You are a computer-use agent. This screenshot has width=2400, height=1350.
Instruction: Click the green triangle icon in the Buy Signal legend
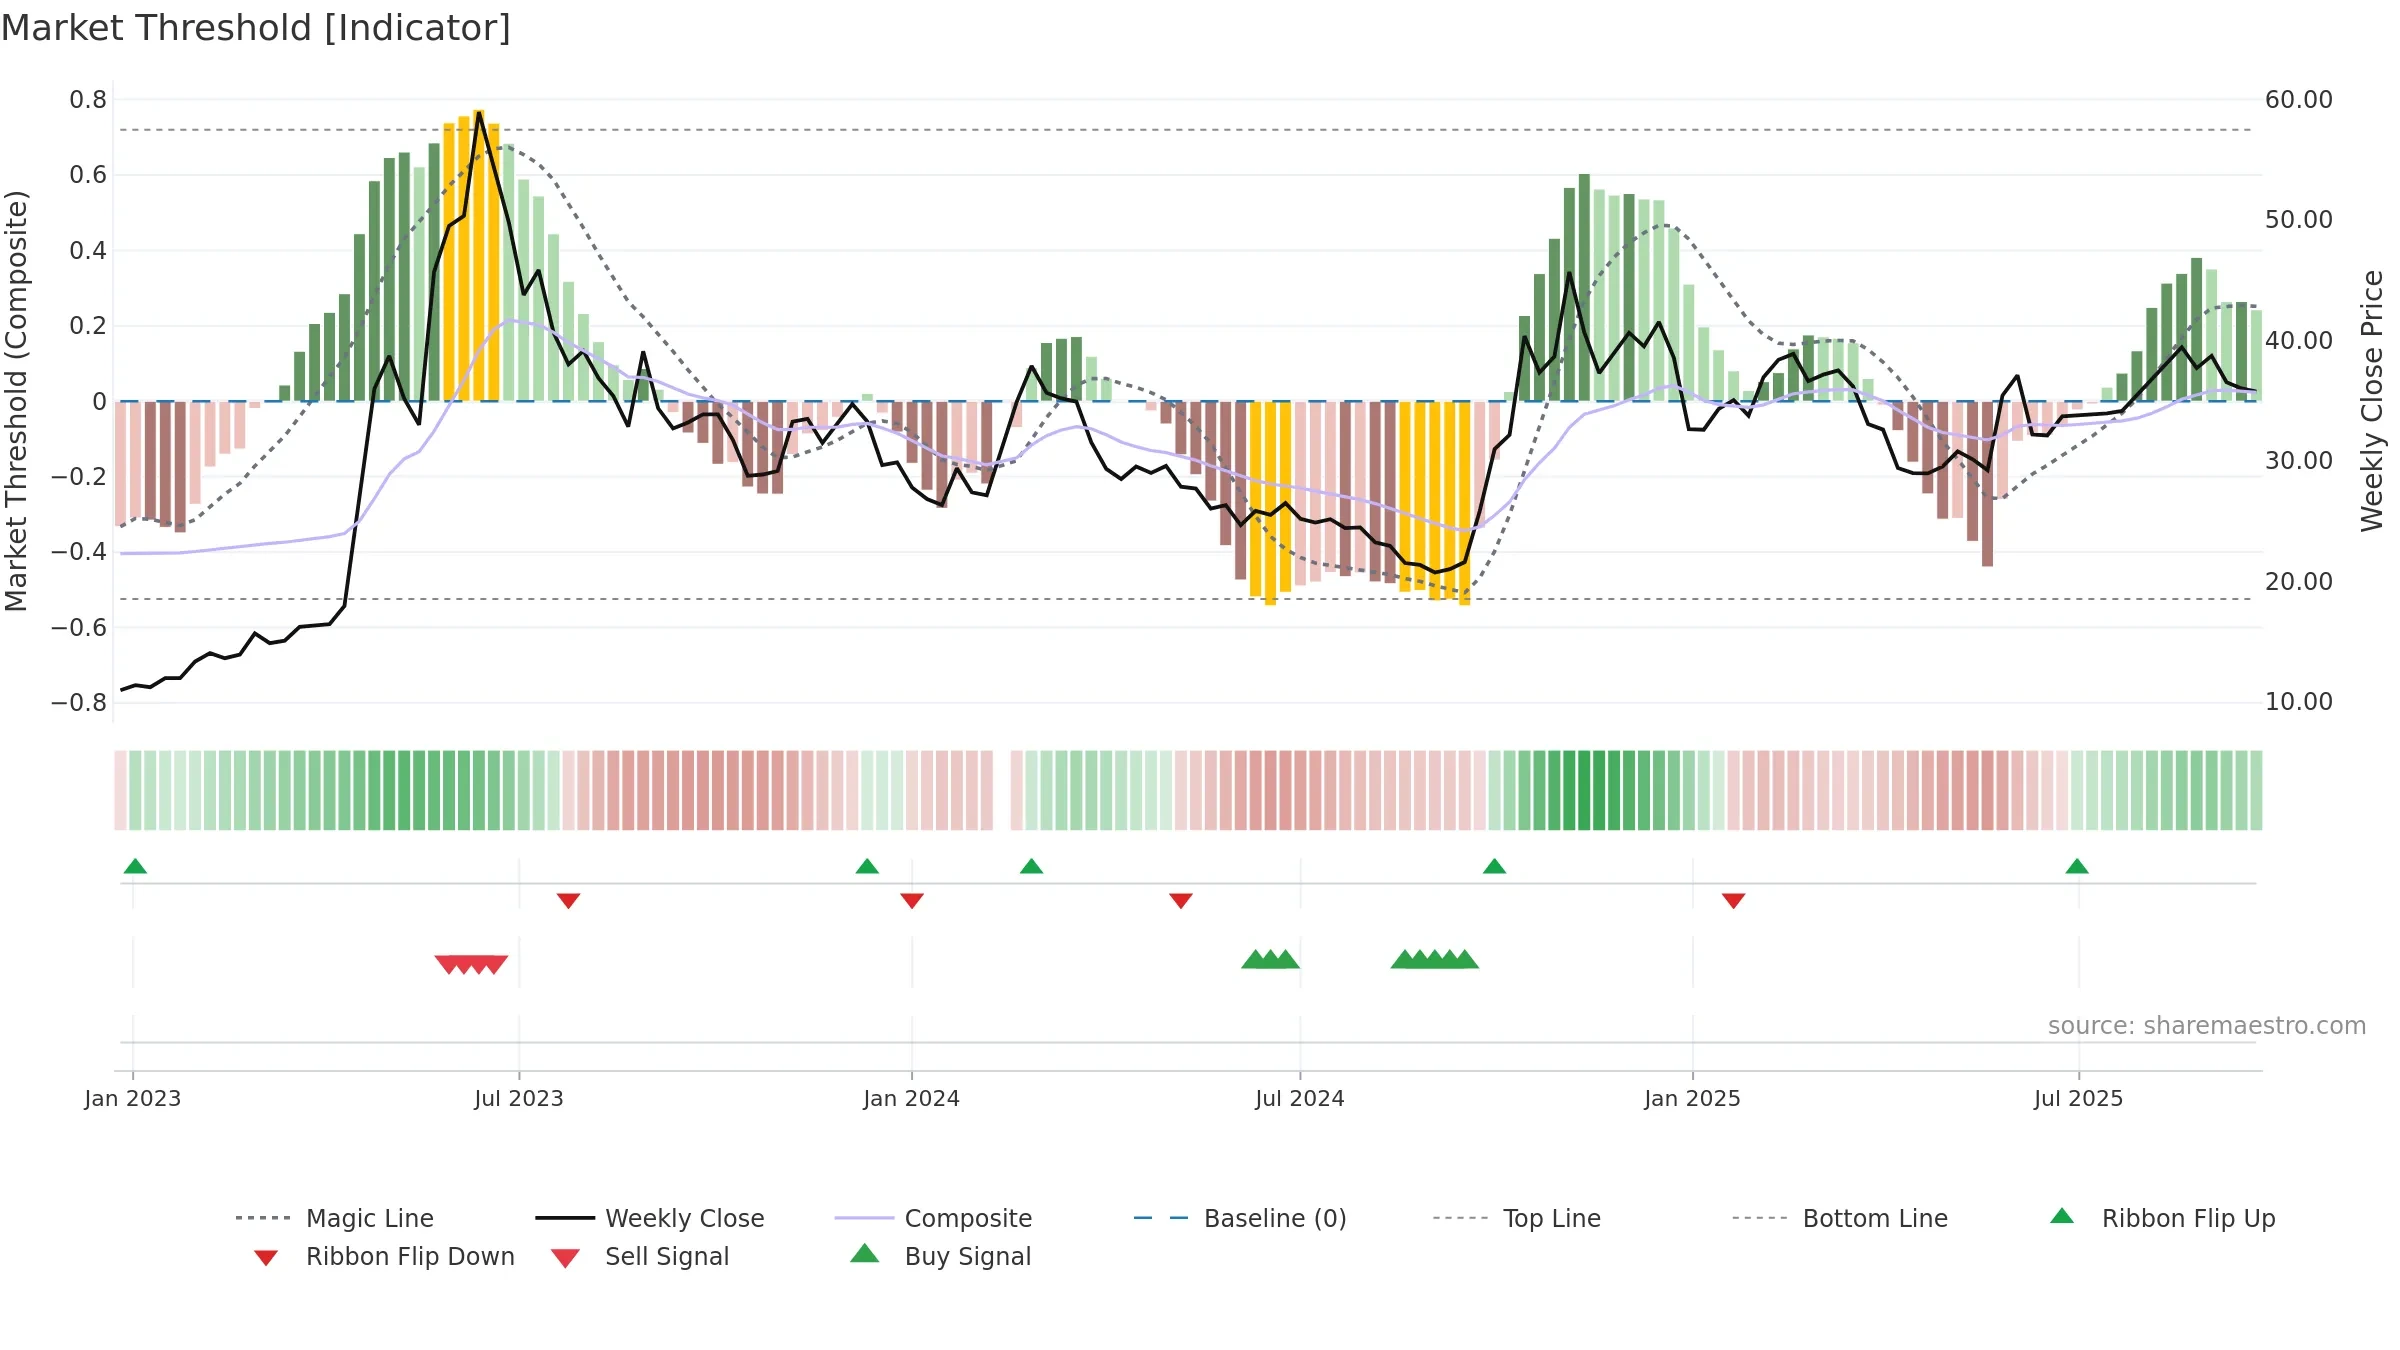[x=865, y=1253]
